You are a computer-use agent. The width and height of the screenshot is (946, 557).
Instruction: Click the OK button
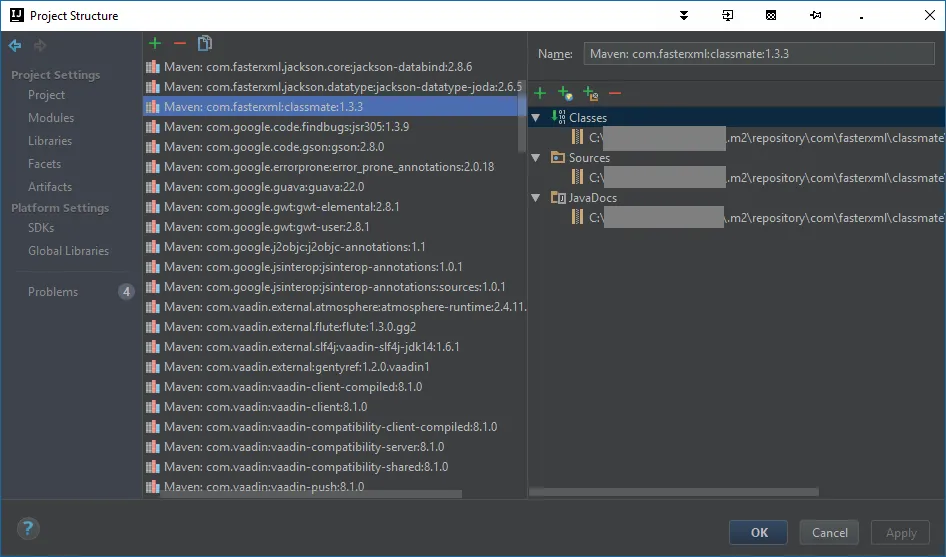pyautogui.click(x=758, y=532)
